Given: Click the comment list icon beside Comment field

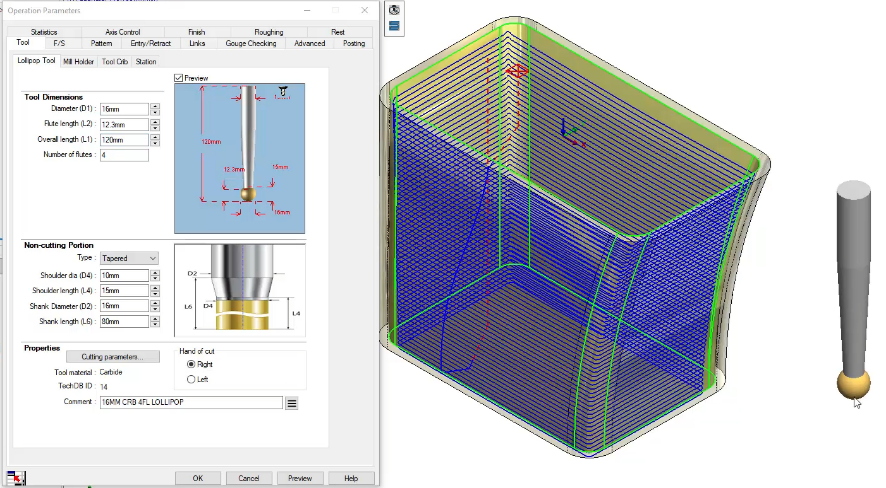Looking at the screenshot, I should [x=292, y=403].
